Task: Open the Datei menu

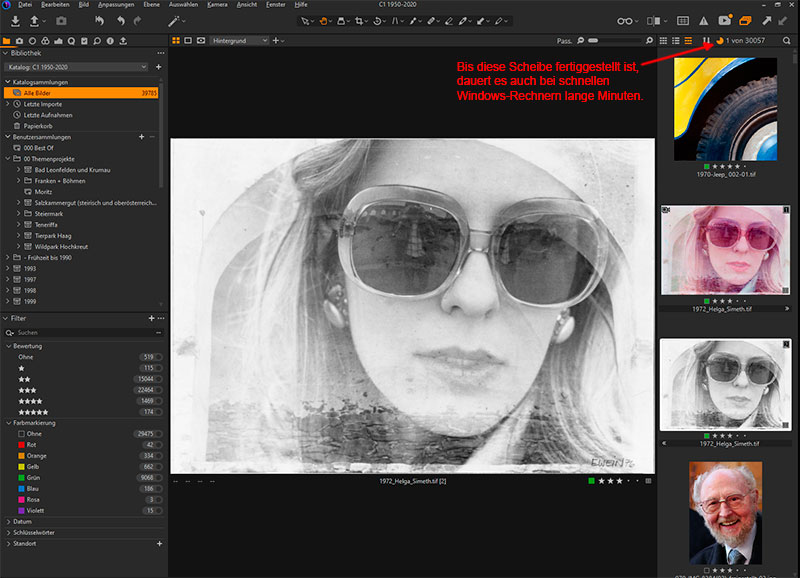Action: point(24,5)
